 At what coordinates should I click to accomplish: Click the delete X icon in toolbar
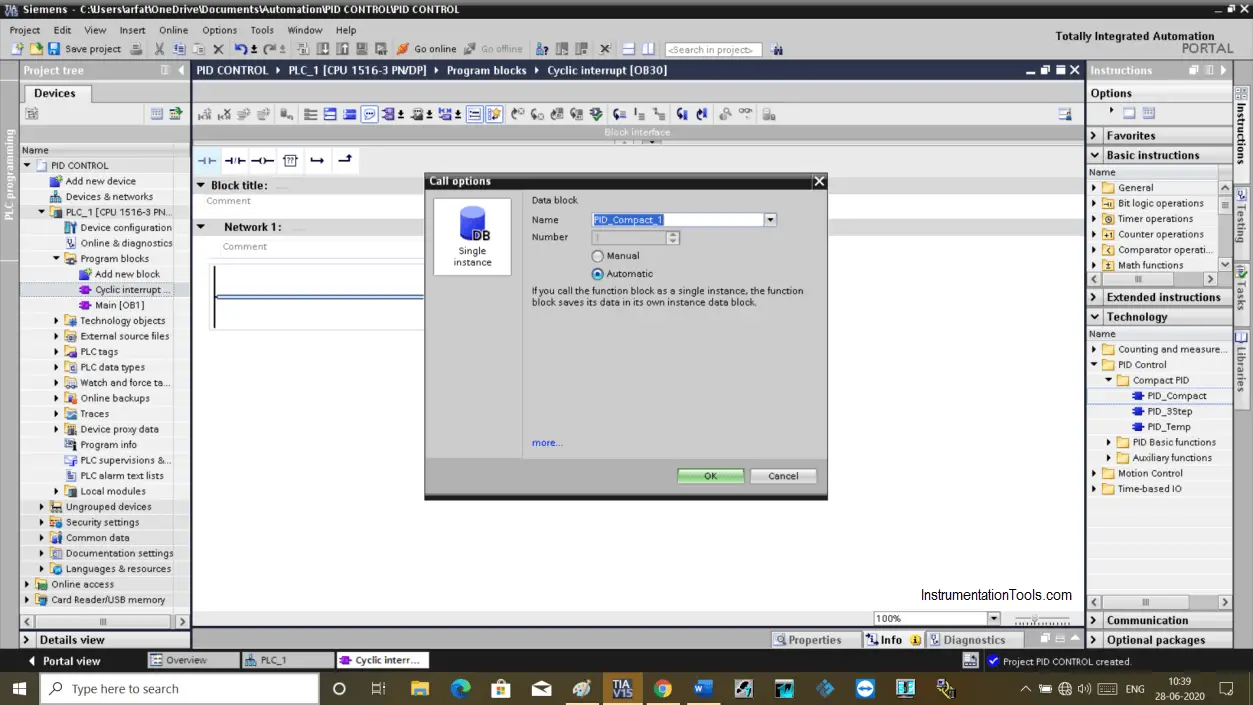coord(218,48)
